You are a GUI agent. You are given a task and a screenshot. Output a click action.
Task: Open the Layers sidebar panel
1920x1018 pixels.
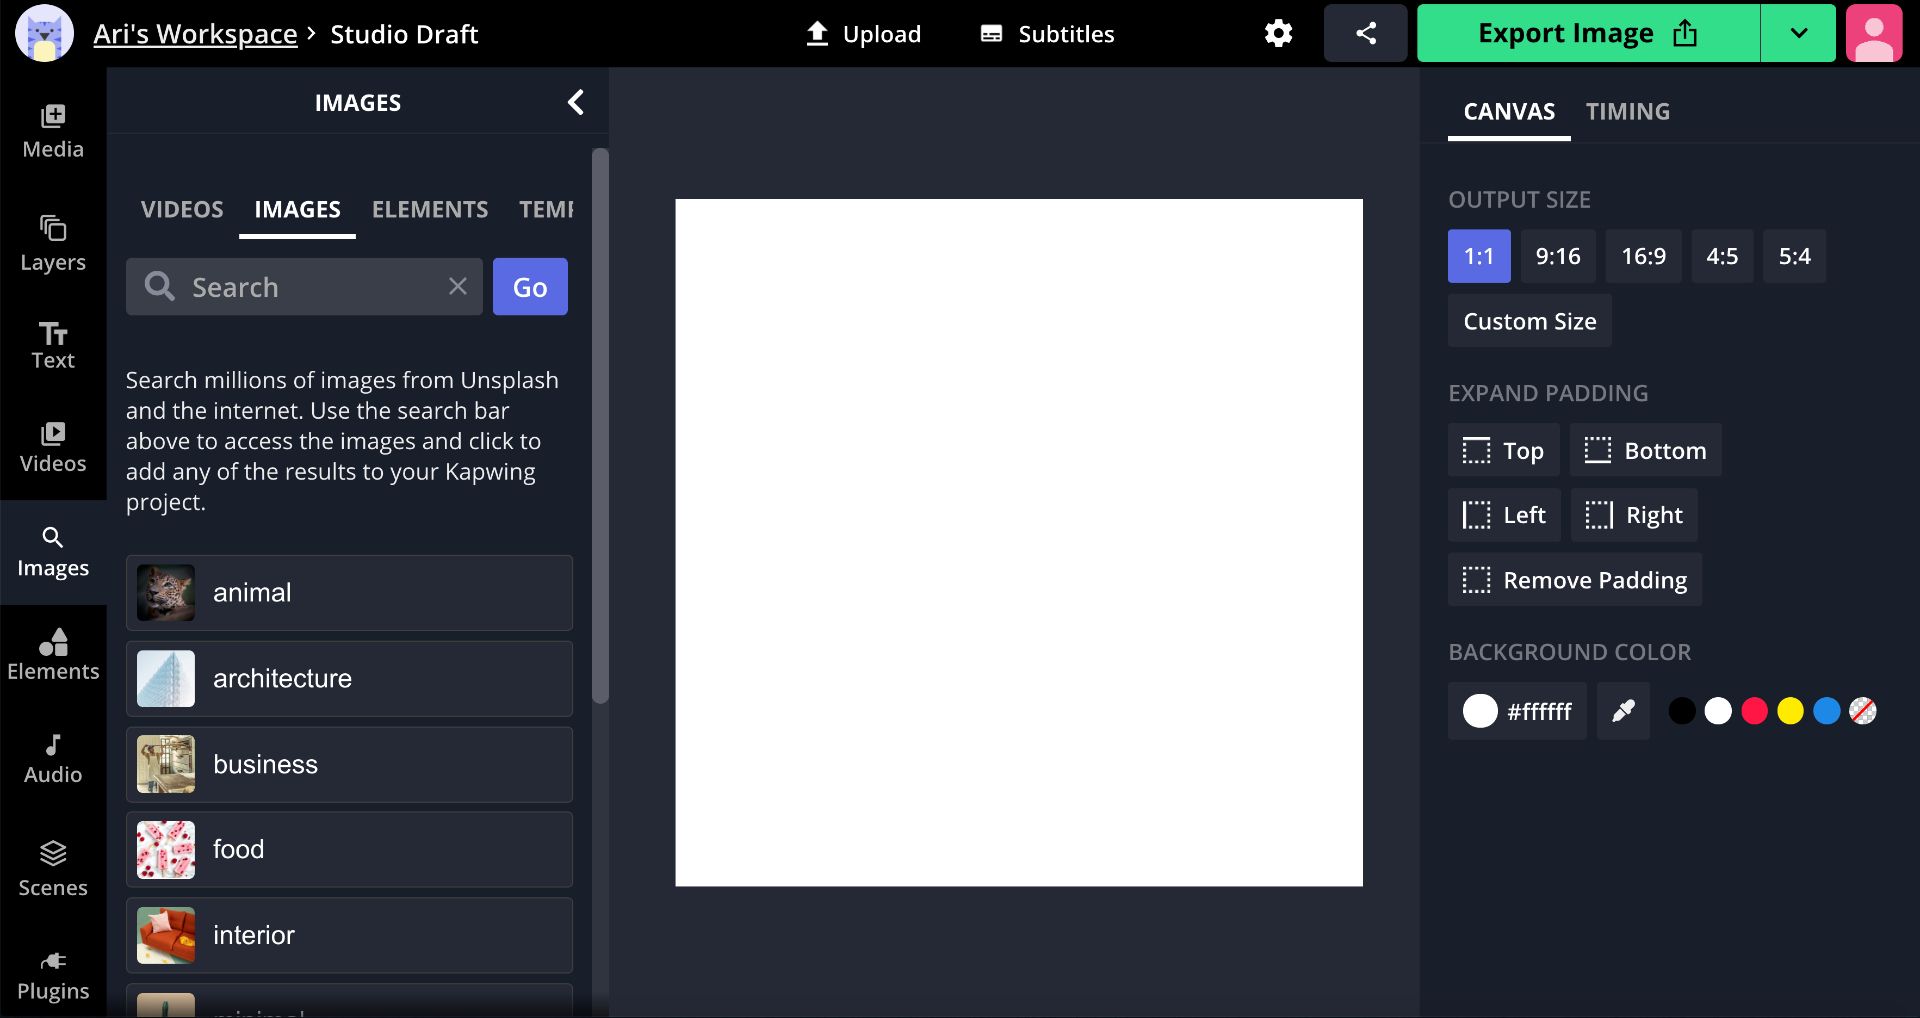[53, 244]
